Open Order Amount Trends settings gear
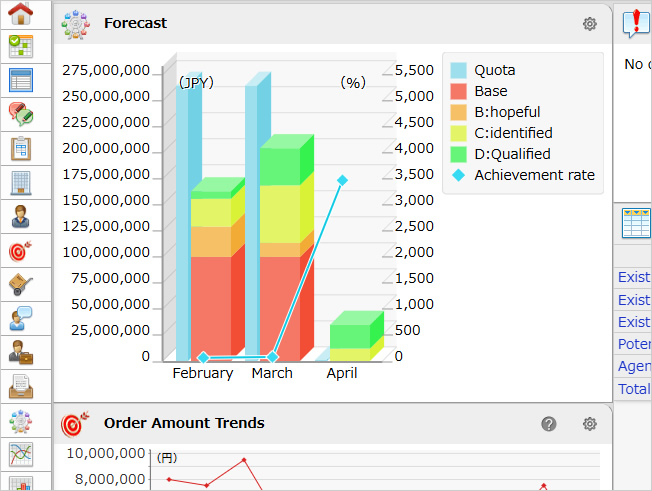This screenshot has height=491, width=652. click(x=590, y=424)
